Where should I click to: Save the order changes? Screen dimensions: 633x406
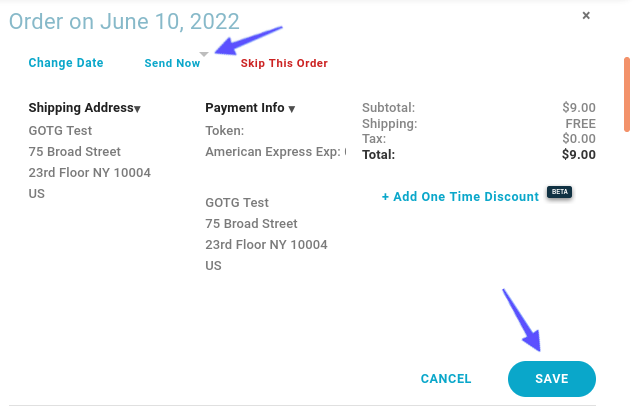[551, 379]
